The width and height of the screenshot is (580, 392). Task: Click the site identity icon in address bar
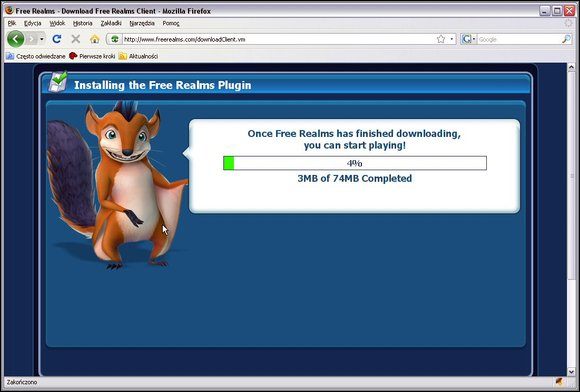[x=115, y=39]
